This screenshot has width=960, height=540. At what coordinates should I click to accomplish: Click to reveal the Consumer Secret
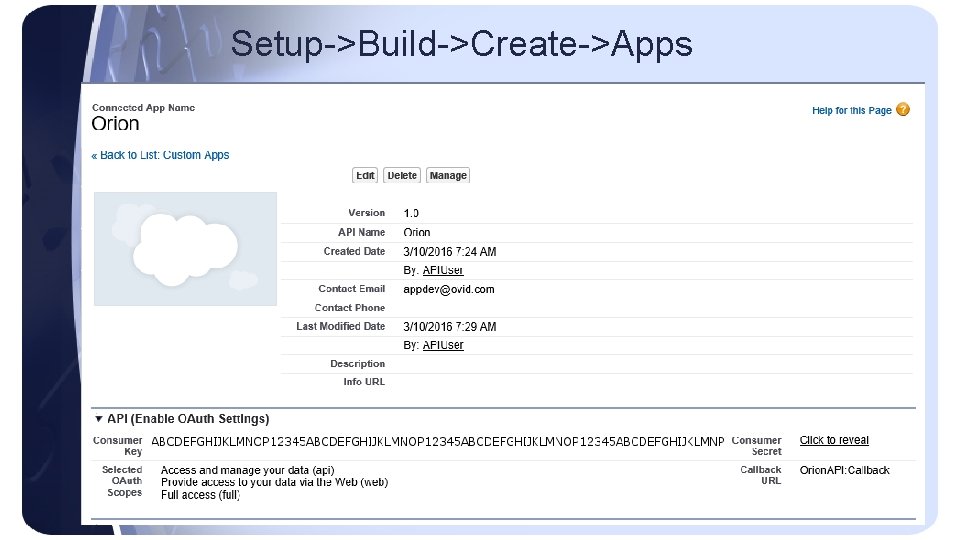pos(834,440)
